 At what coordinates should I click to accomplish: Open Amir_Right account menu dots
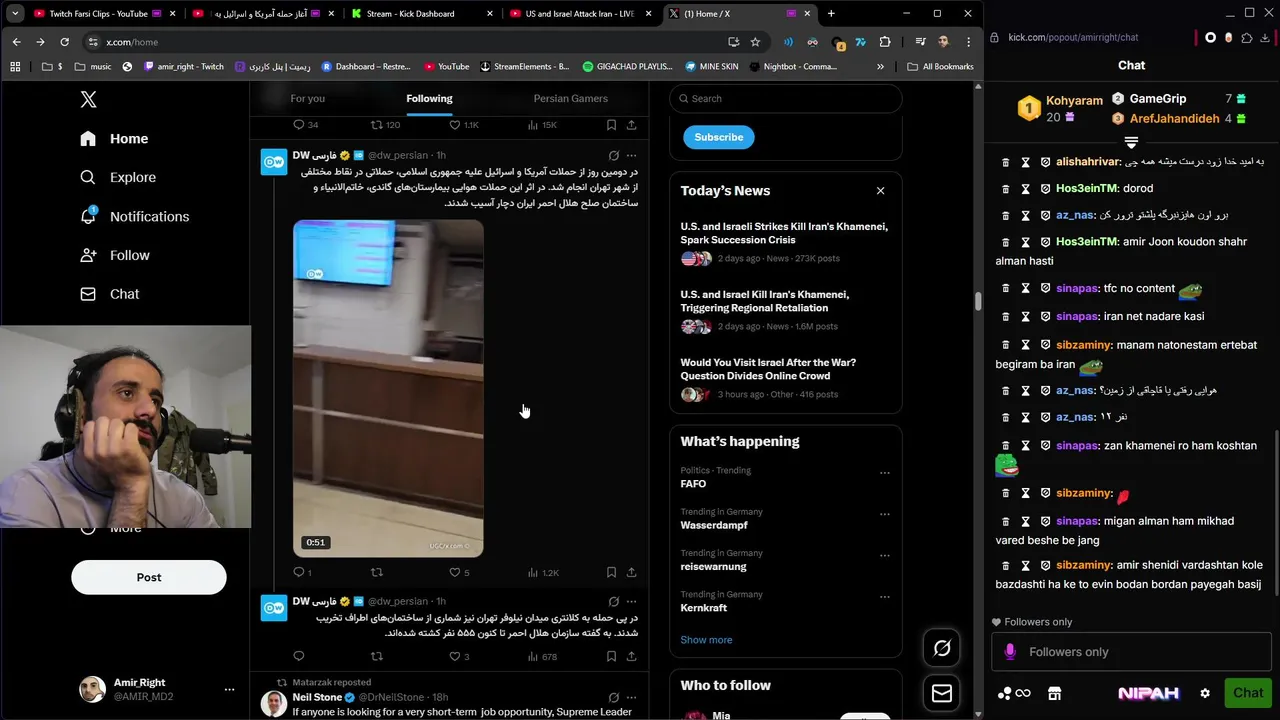(229, 690)
